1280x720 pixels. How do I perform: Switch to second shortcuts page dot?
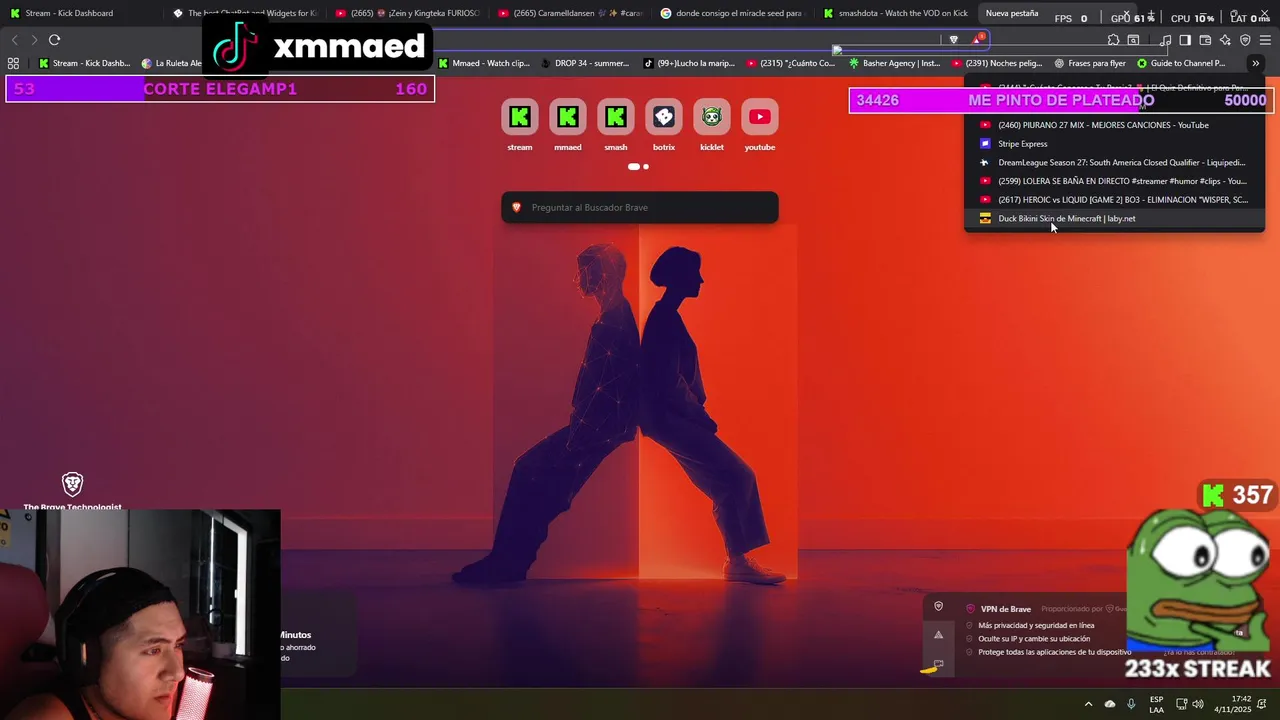[646, 166]
